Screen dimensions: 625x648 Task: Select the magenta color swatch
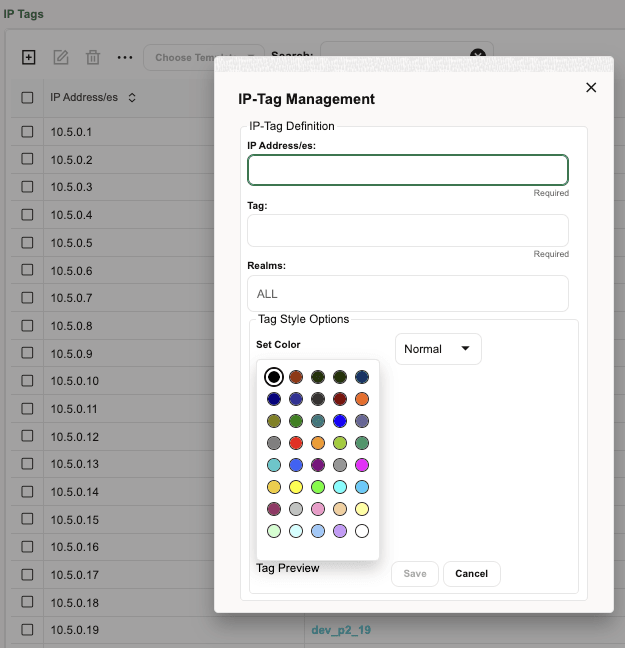click(362, 465)
